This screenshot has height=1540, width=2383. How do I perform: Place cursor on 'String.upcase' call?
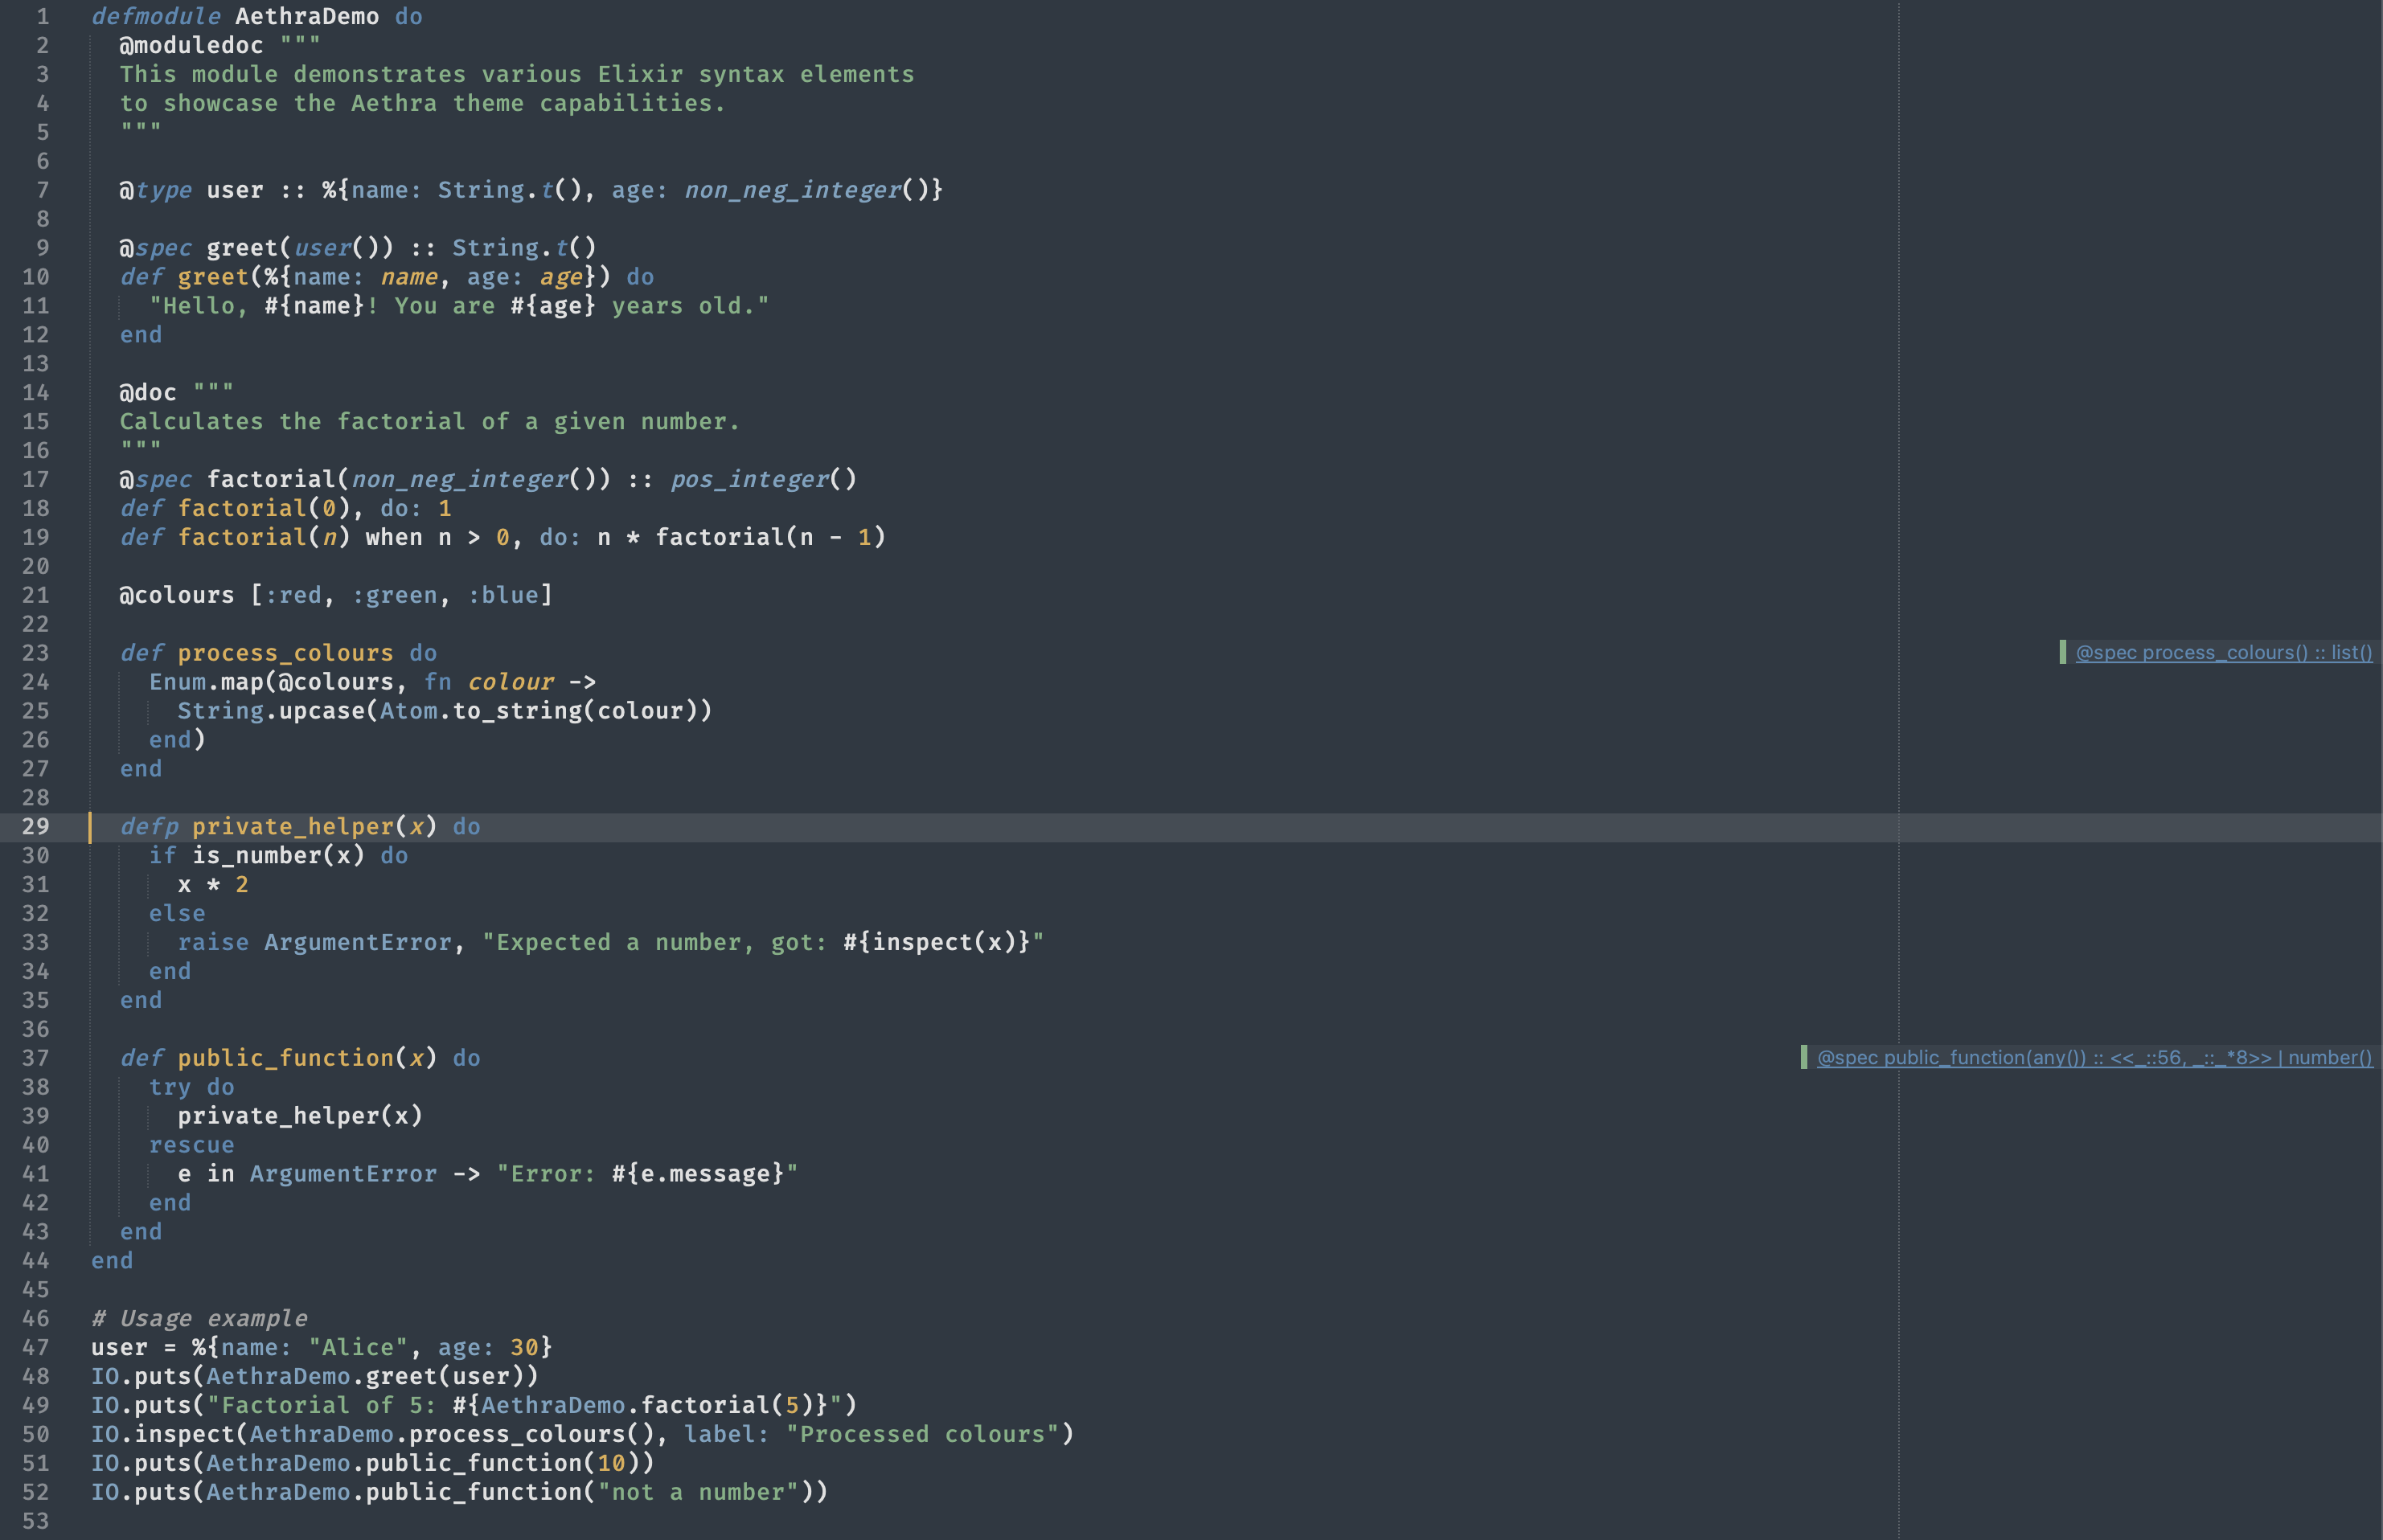click(x=271, y=711)
